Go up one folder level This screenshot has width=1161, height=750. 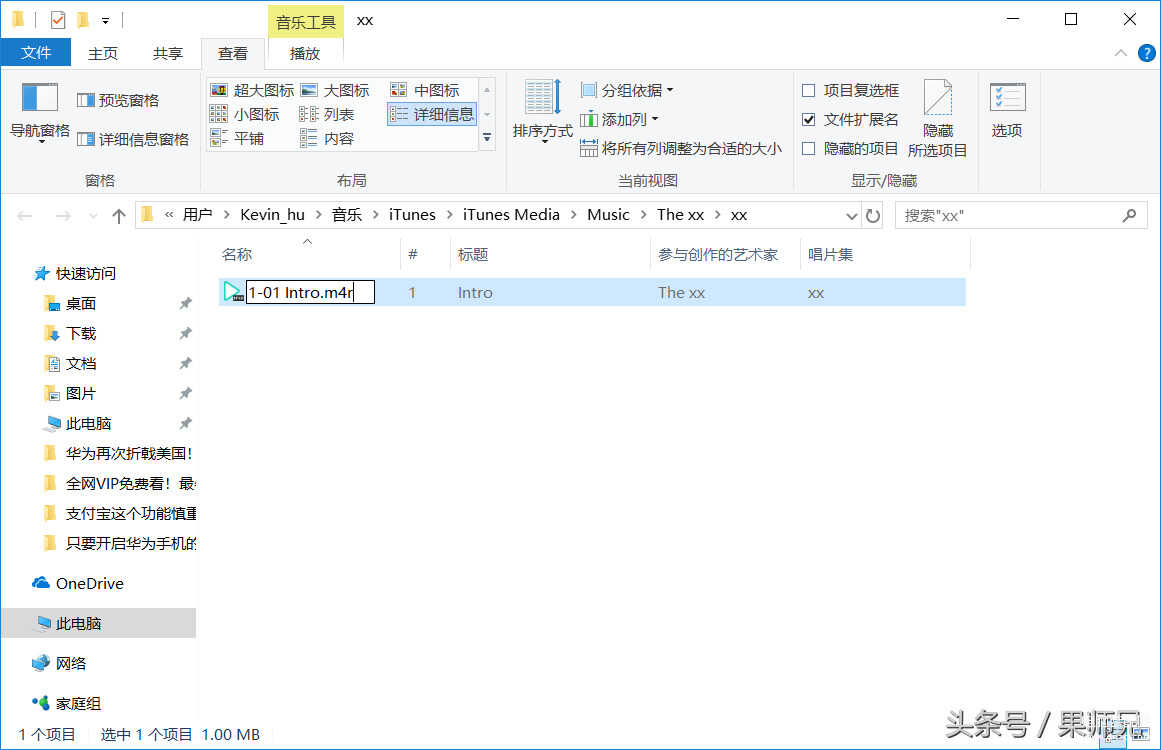pos(118,215)
